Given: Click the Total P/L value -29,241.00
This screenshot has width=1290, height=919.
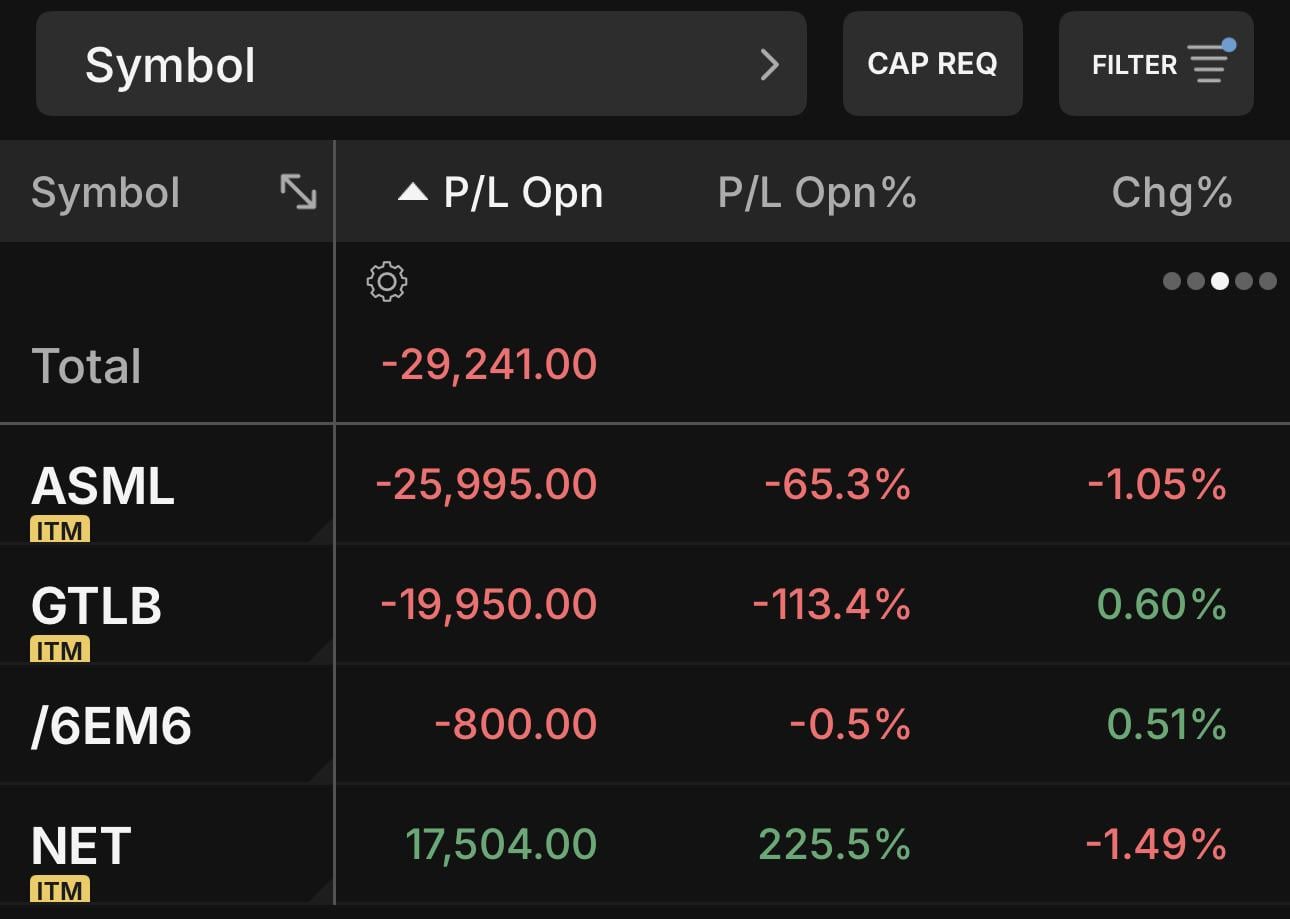Looking at the screenshot, I should pyautogui.click(x=489, y=365).
